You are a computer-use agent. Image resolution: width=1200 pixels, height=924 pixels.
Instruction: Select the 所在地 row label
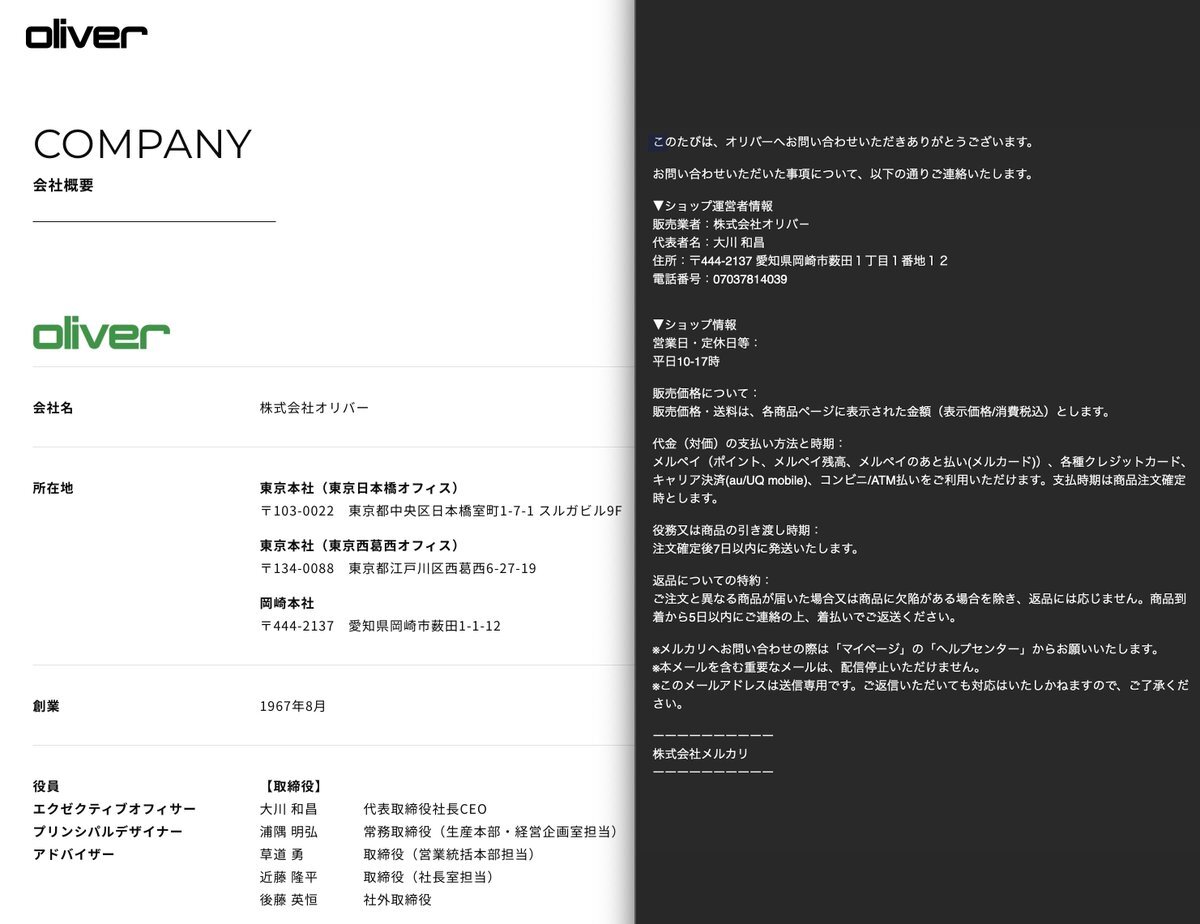pos(53,488)
